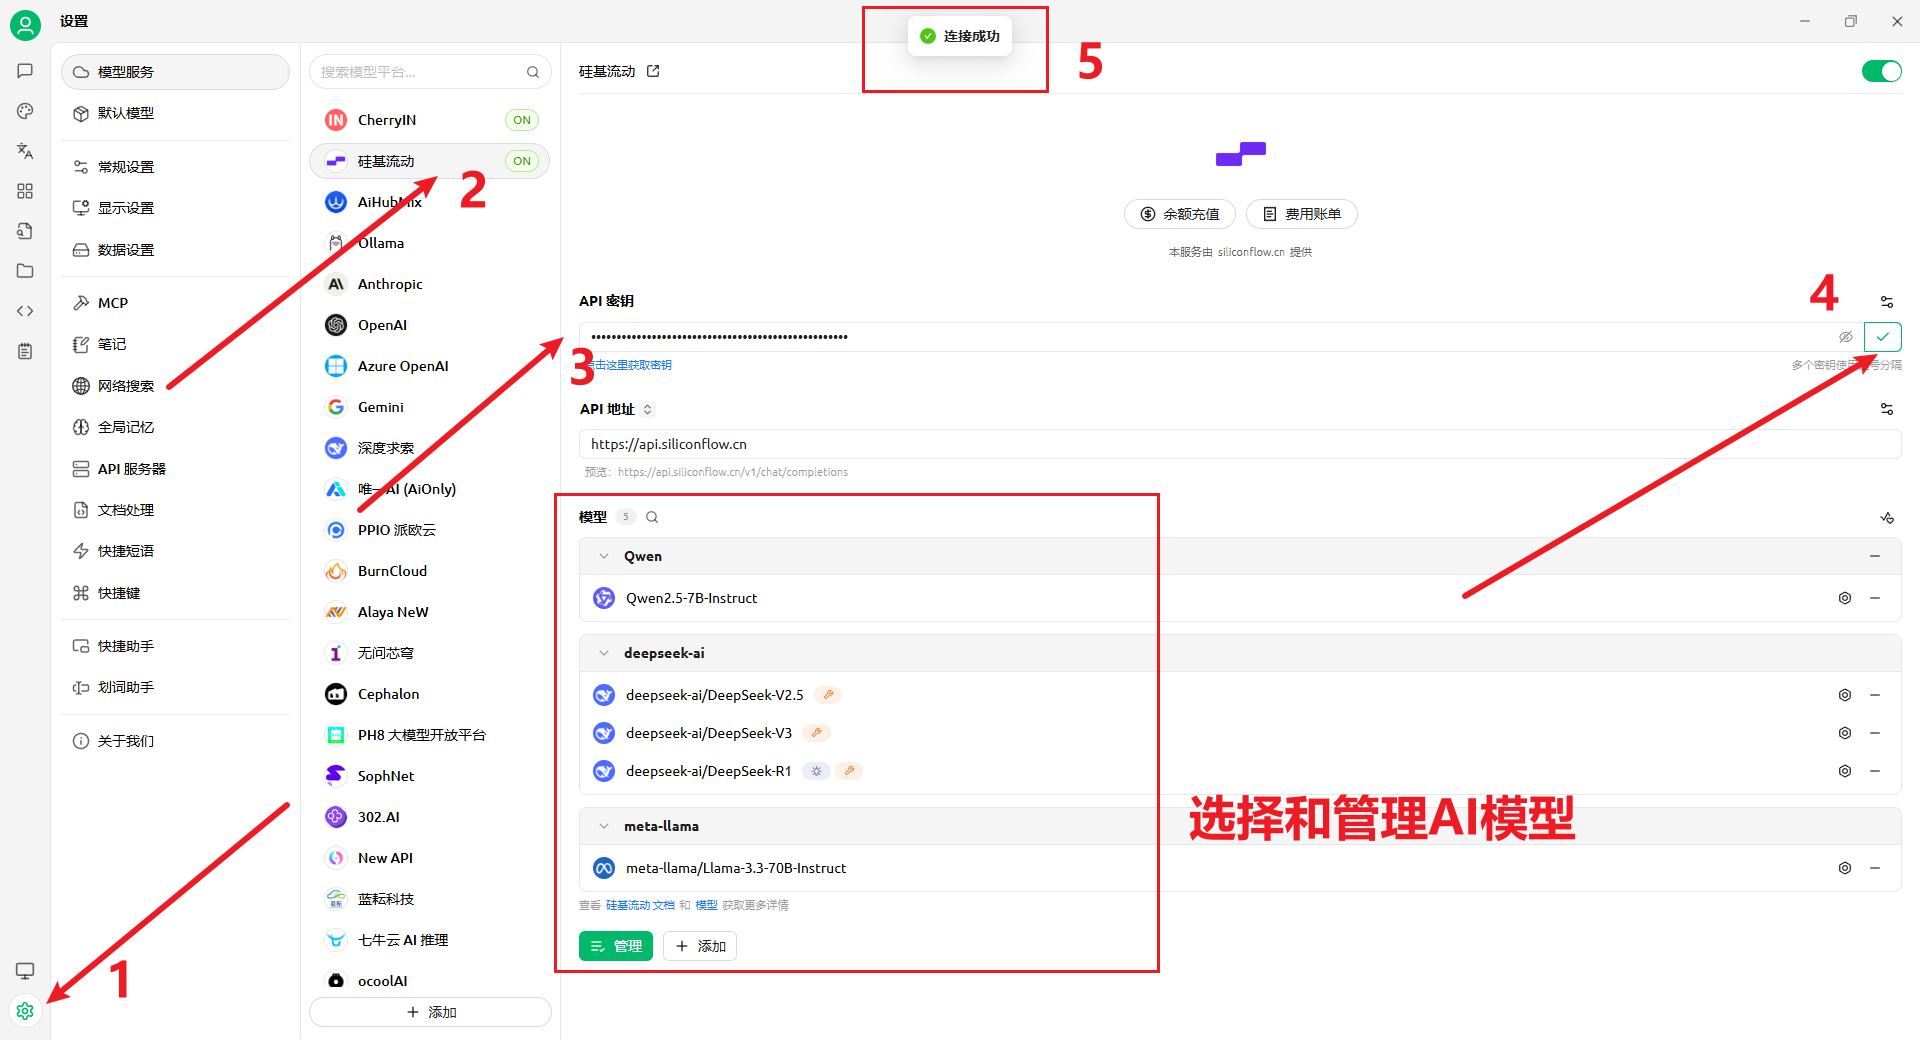Collapse the Qwen model group
Screen dimensions: 1920x1040
604,556
